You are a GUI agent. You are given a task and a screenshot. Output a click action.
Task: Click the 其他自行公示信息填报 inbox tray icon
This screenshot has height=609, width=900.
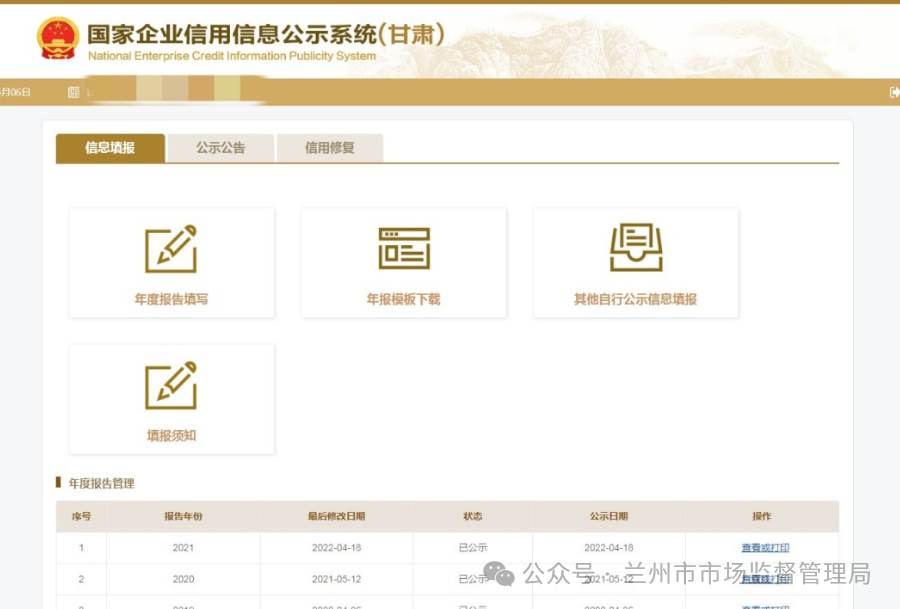click(636, 248)
